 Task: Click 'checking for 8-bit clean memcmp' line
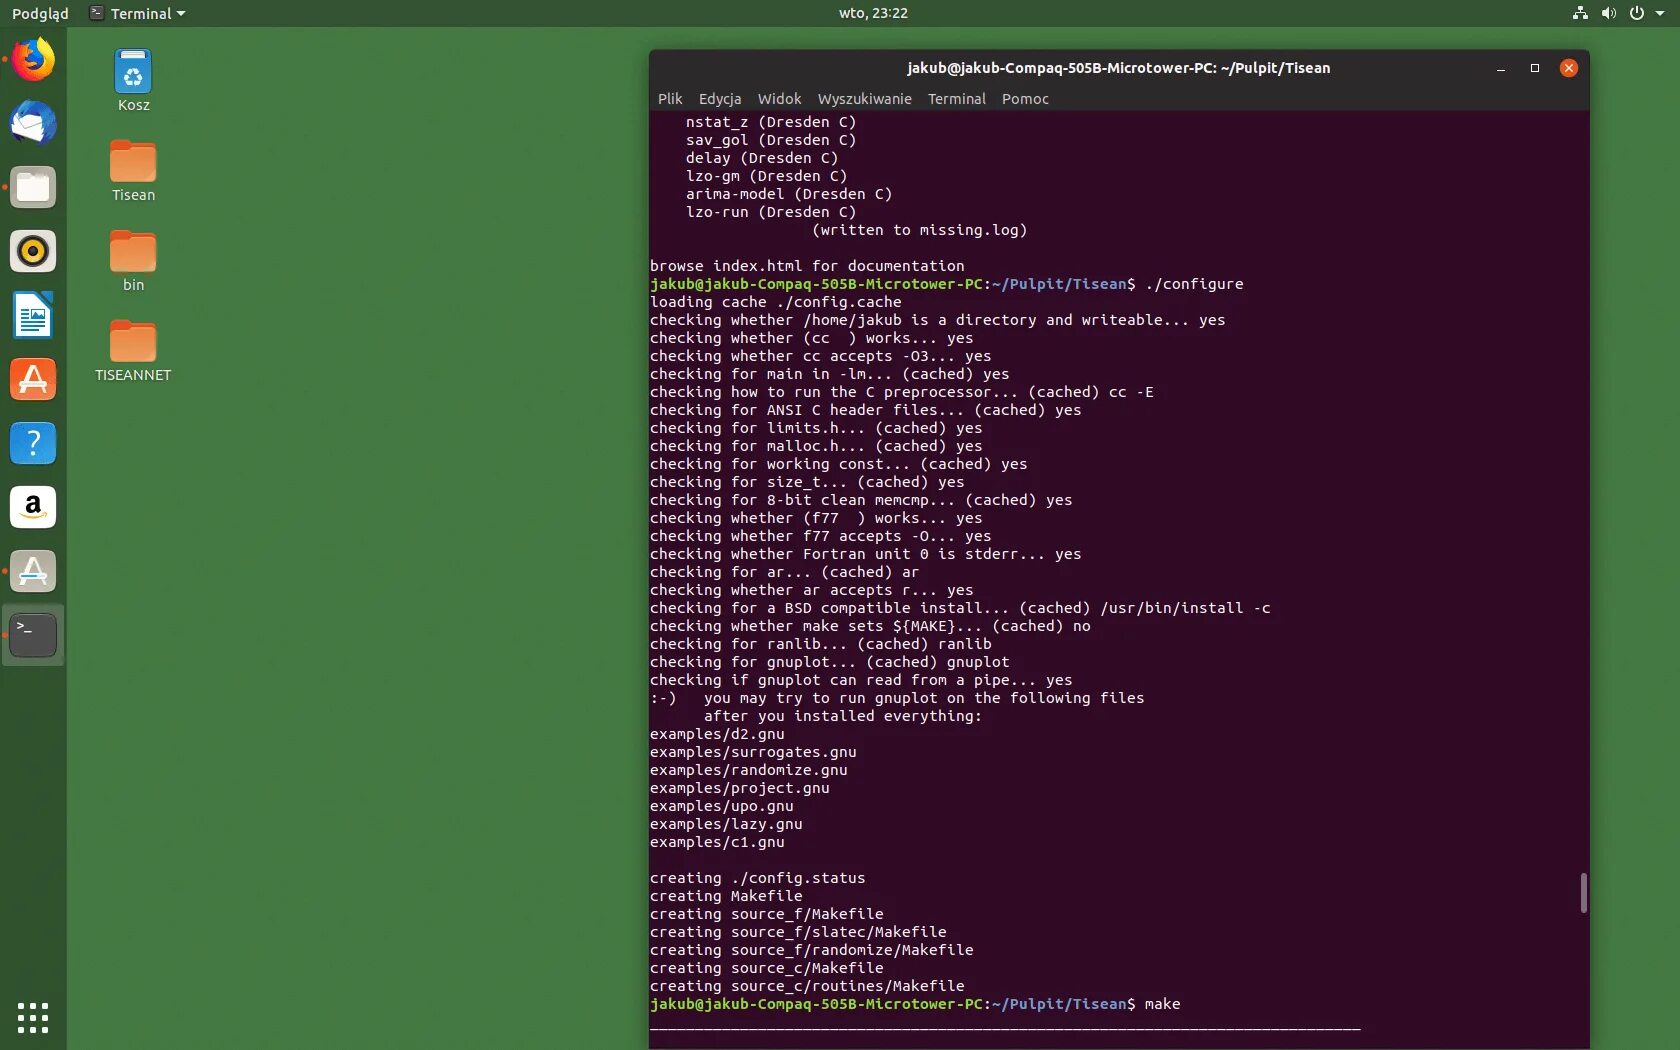[x=861, y=500]
